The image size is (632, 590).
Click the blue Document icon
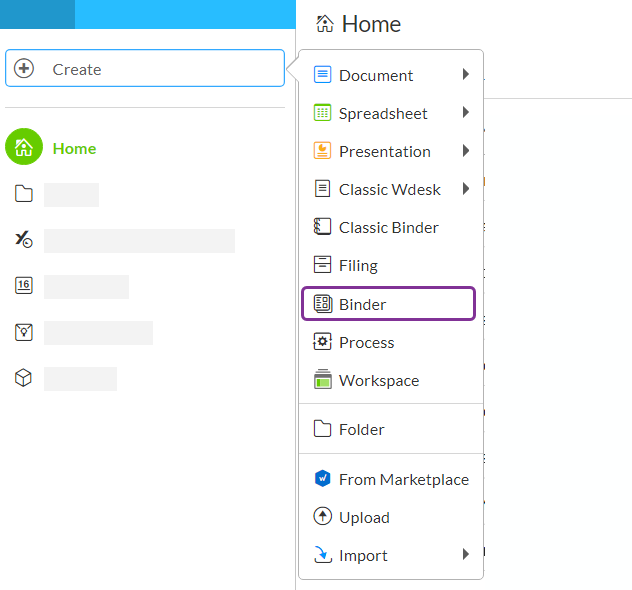322,75
